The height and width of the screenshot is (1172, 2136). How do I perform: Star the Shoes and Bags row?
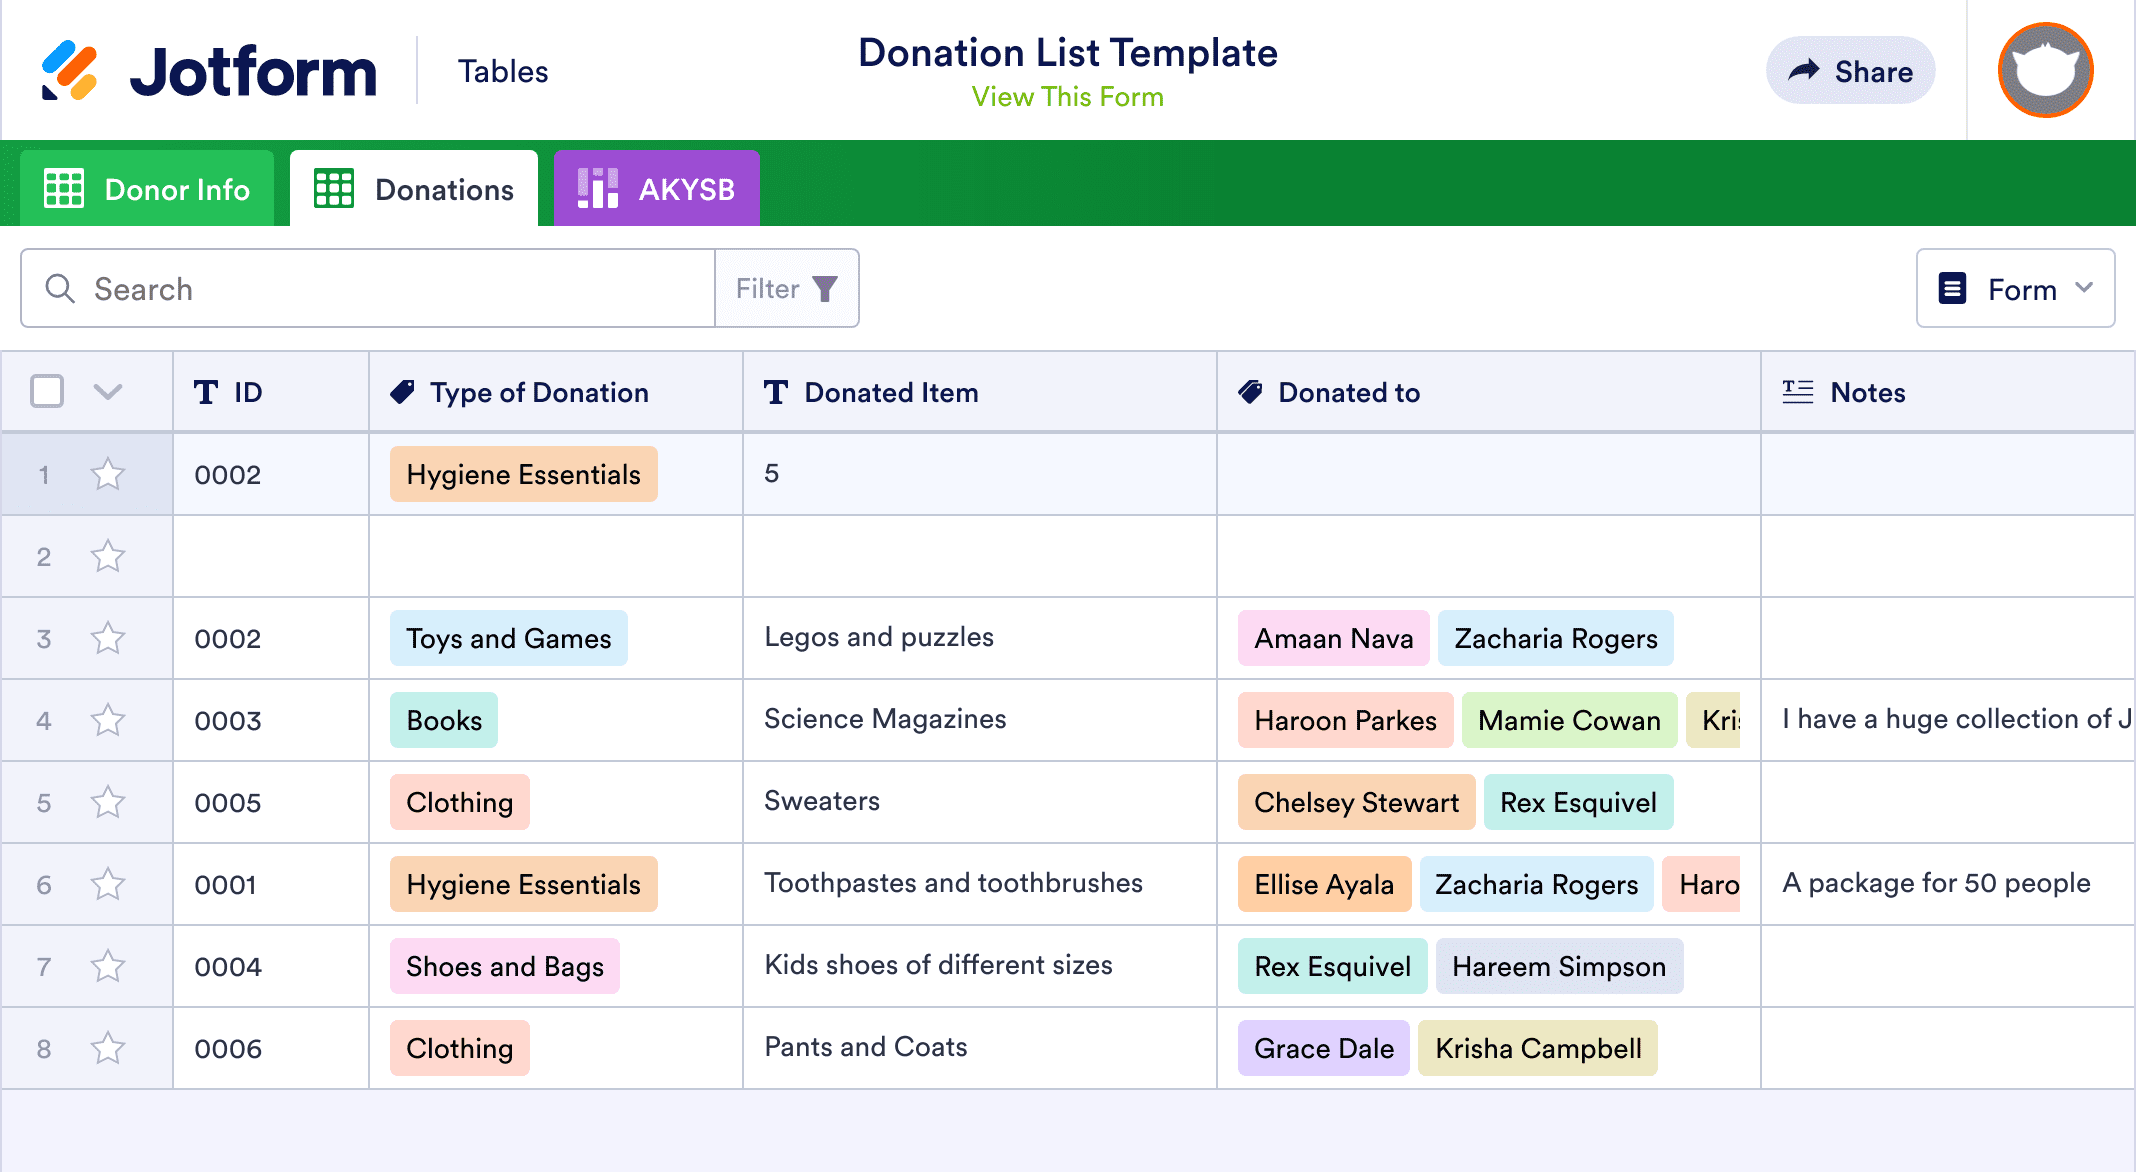point(108,966)
